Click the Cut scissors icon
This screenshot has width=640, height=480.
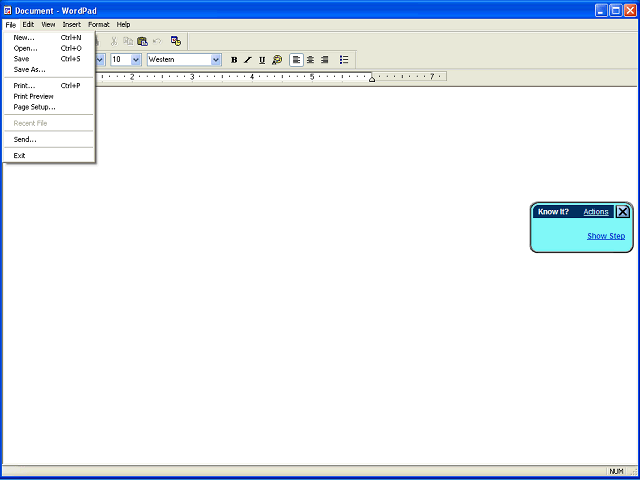[114, 41]
